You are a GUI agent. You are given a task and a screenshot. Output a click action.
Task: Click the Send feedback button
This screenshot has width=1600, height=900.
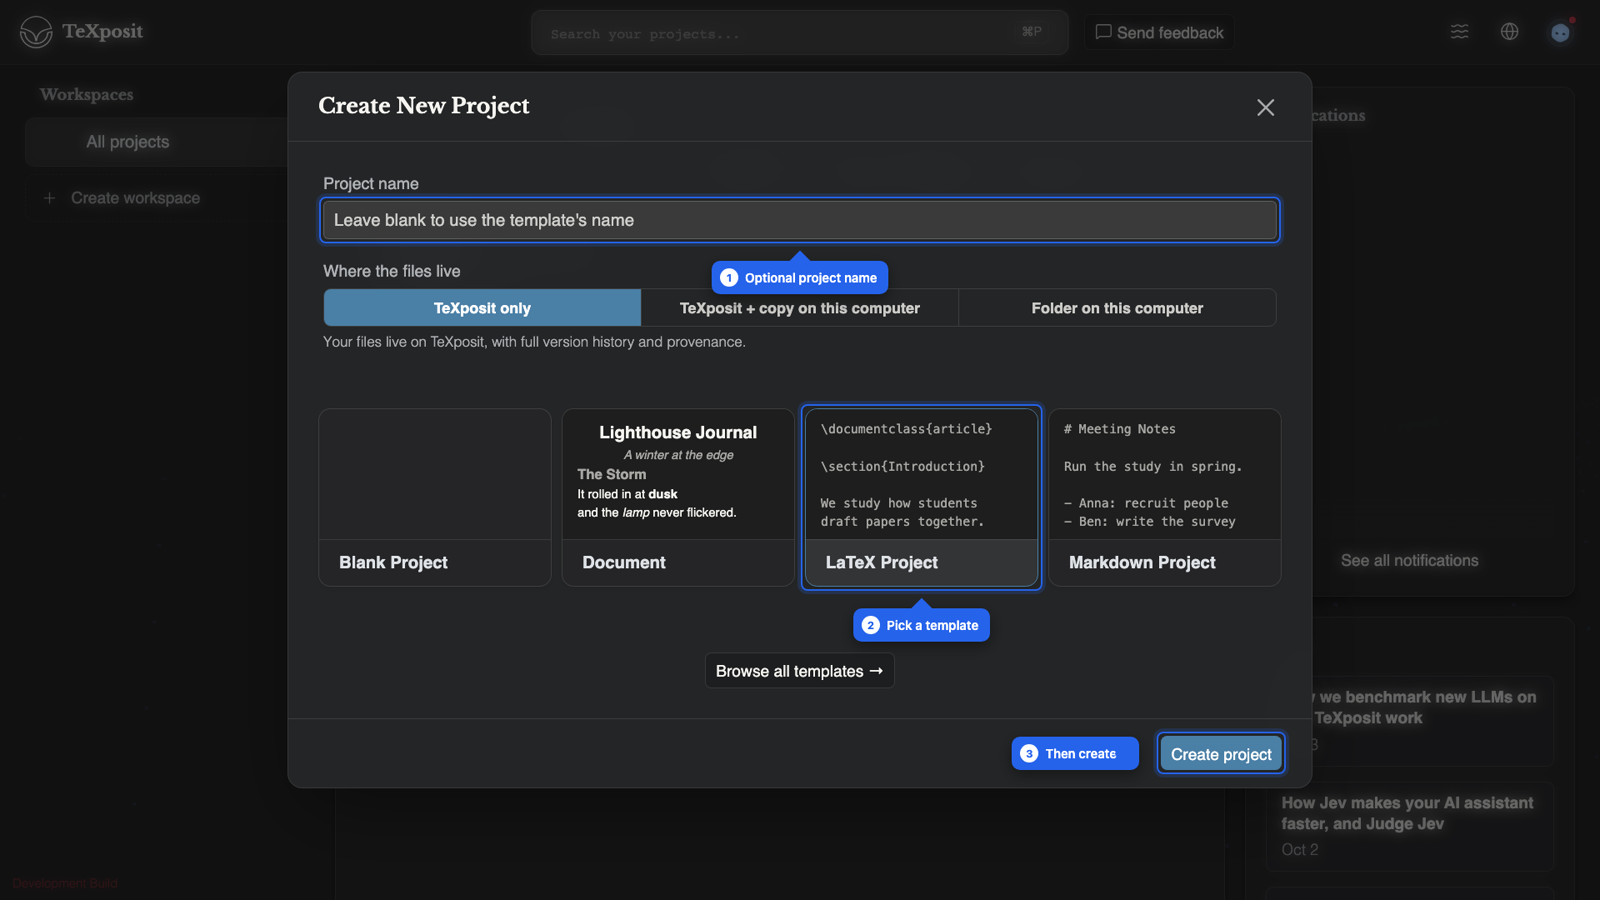[x=1159, y=32]
